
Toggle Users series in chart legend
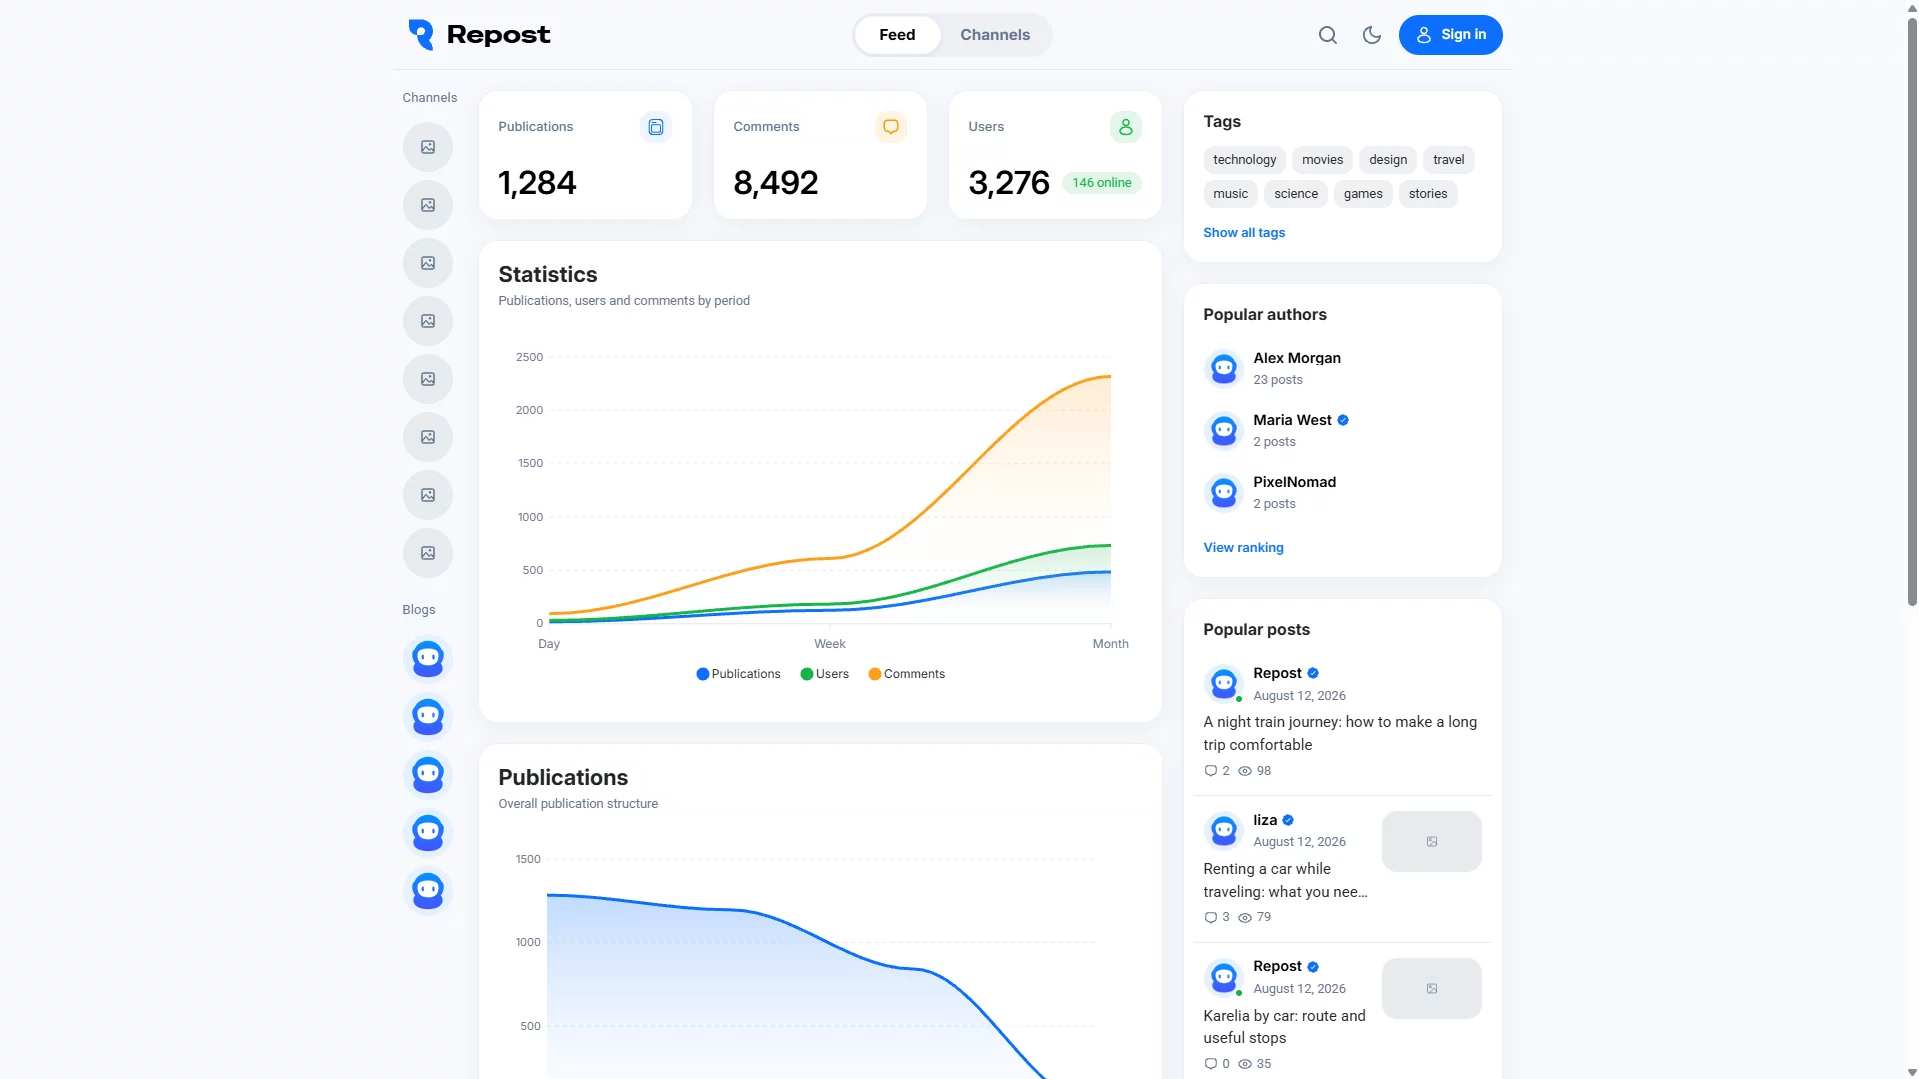pyautogui.click(x=824, y=674)
